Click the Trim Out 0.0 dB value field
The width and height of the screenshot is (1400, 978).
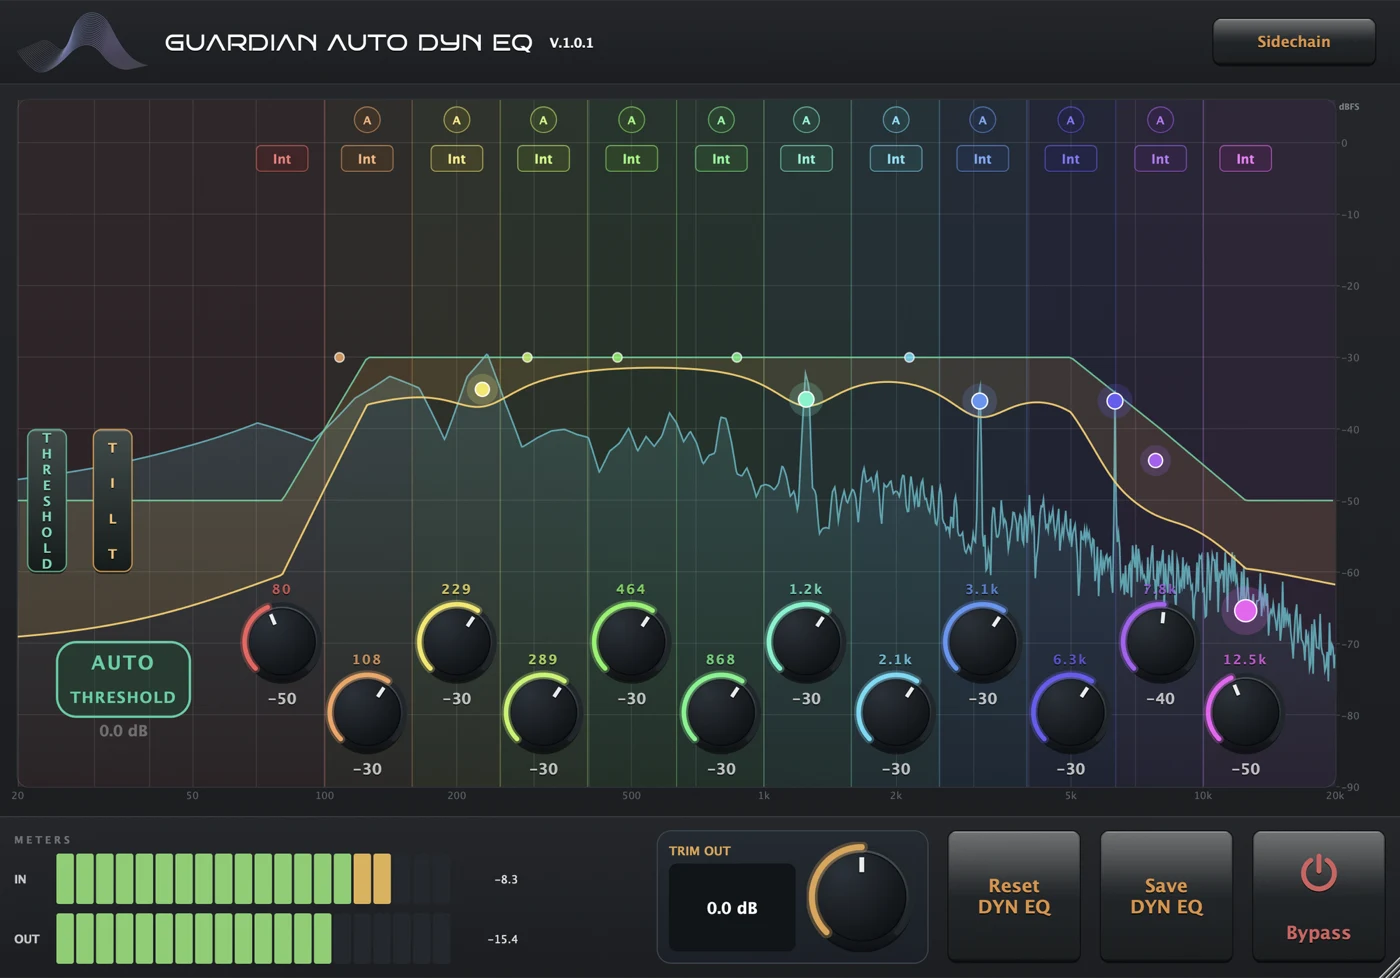(732, 908)
